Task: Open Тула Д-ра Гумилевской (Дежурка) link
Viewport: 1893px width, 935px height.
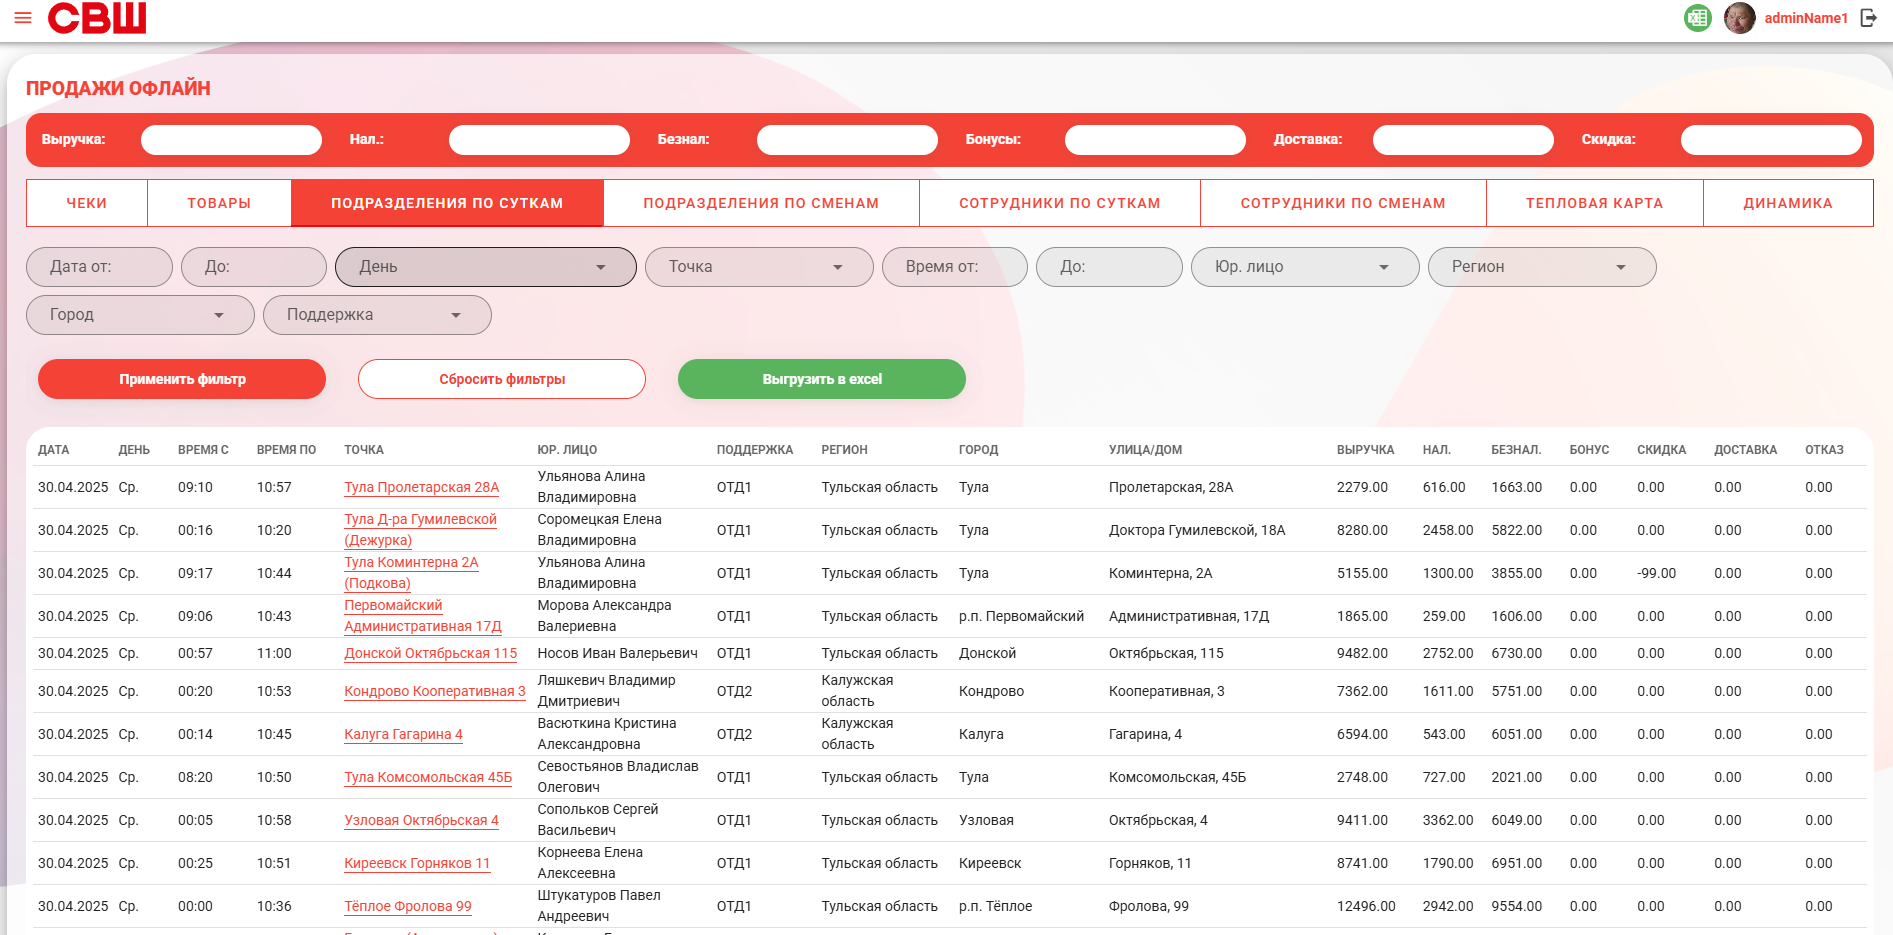Action: (420, 530)
